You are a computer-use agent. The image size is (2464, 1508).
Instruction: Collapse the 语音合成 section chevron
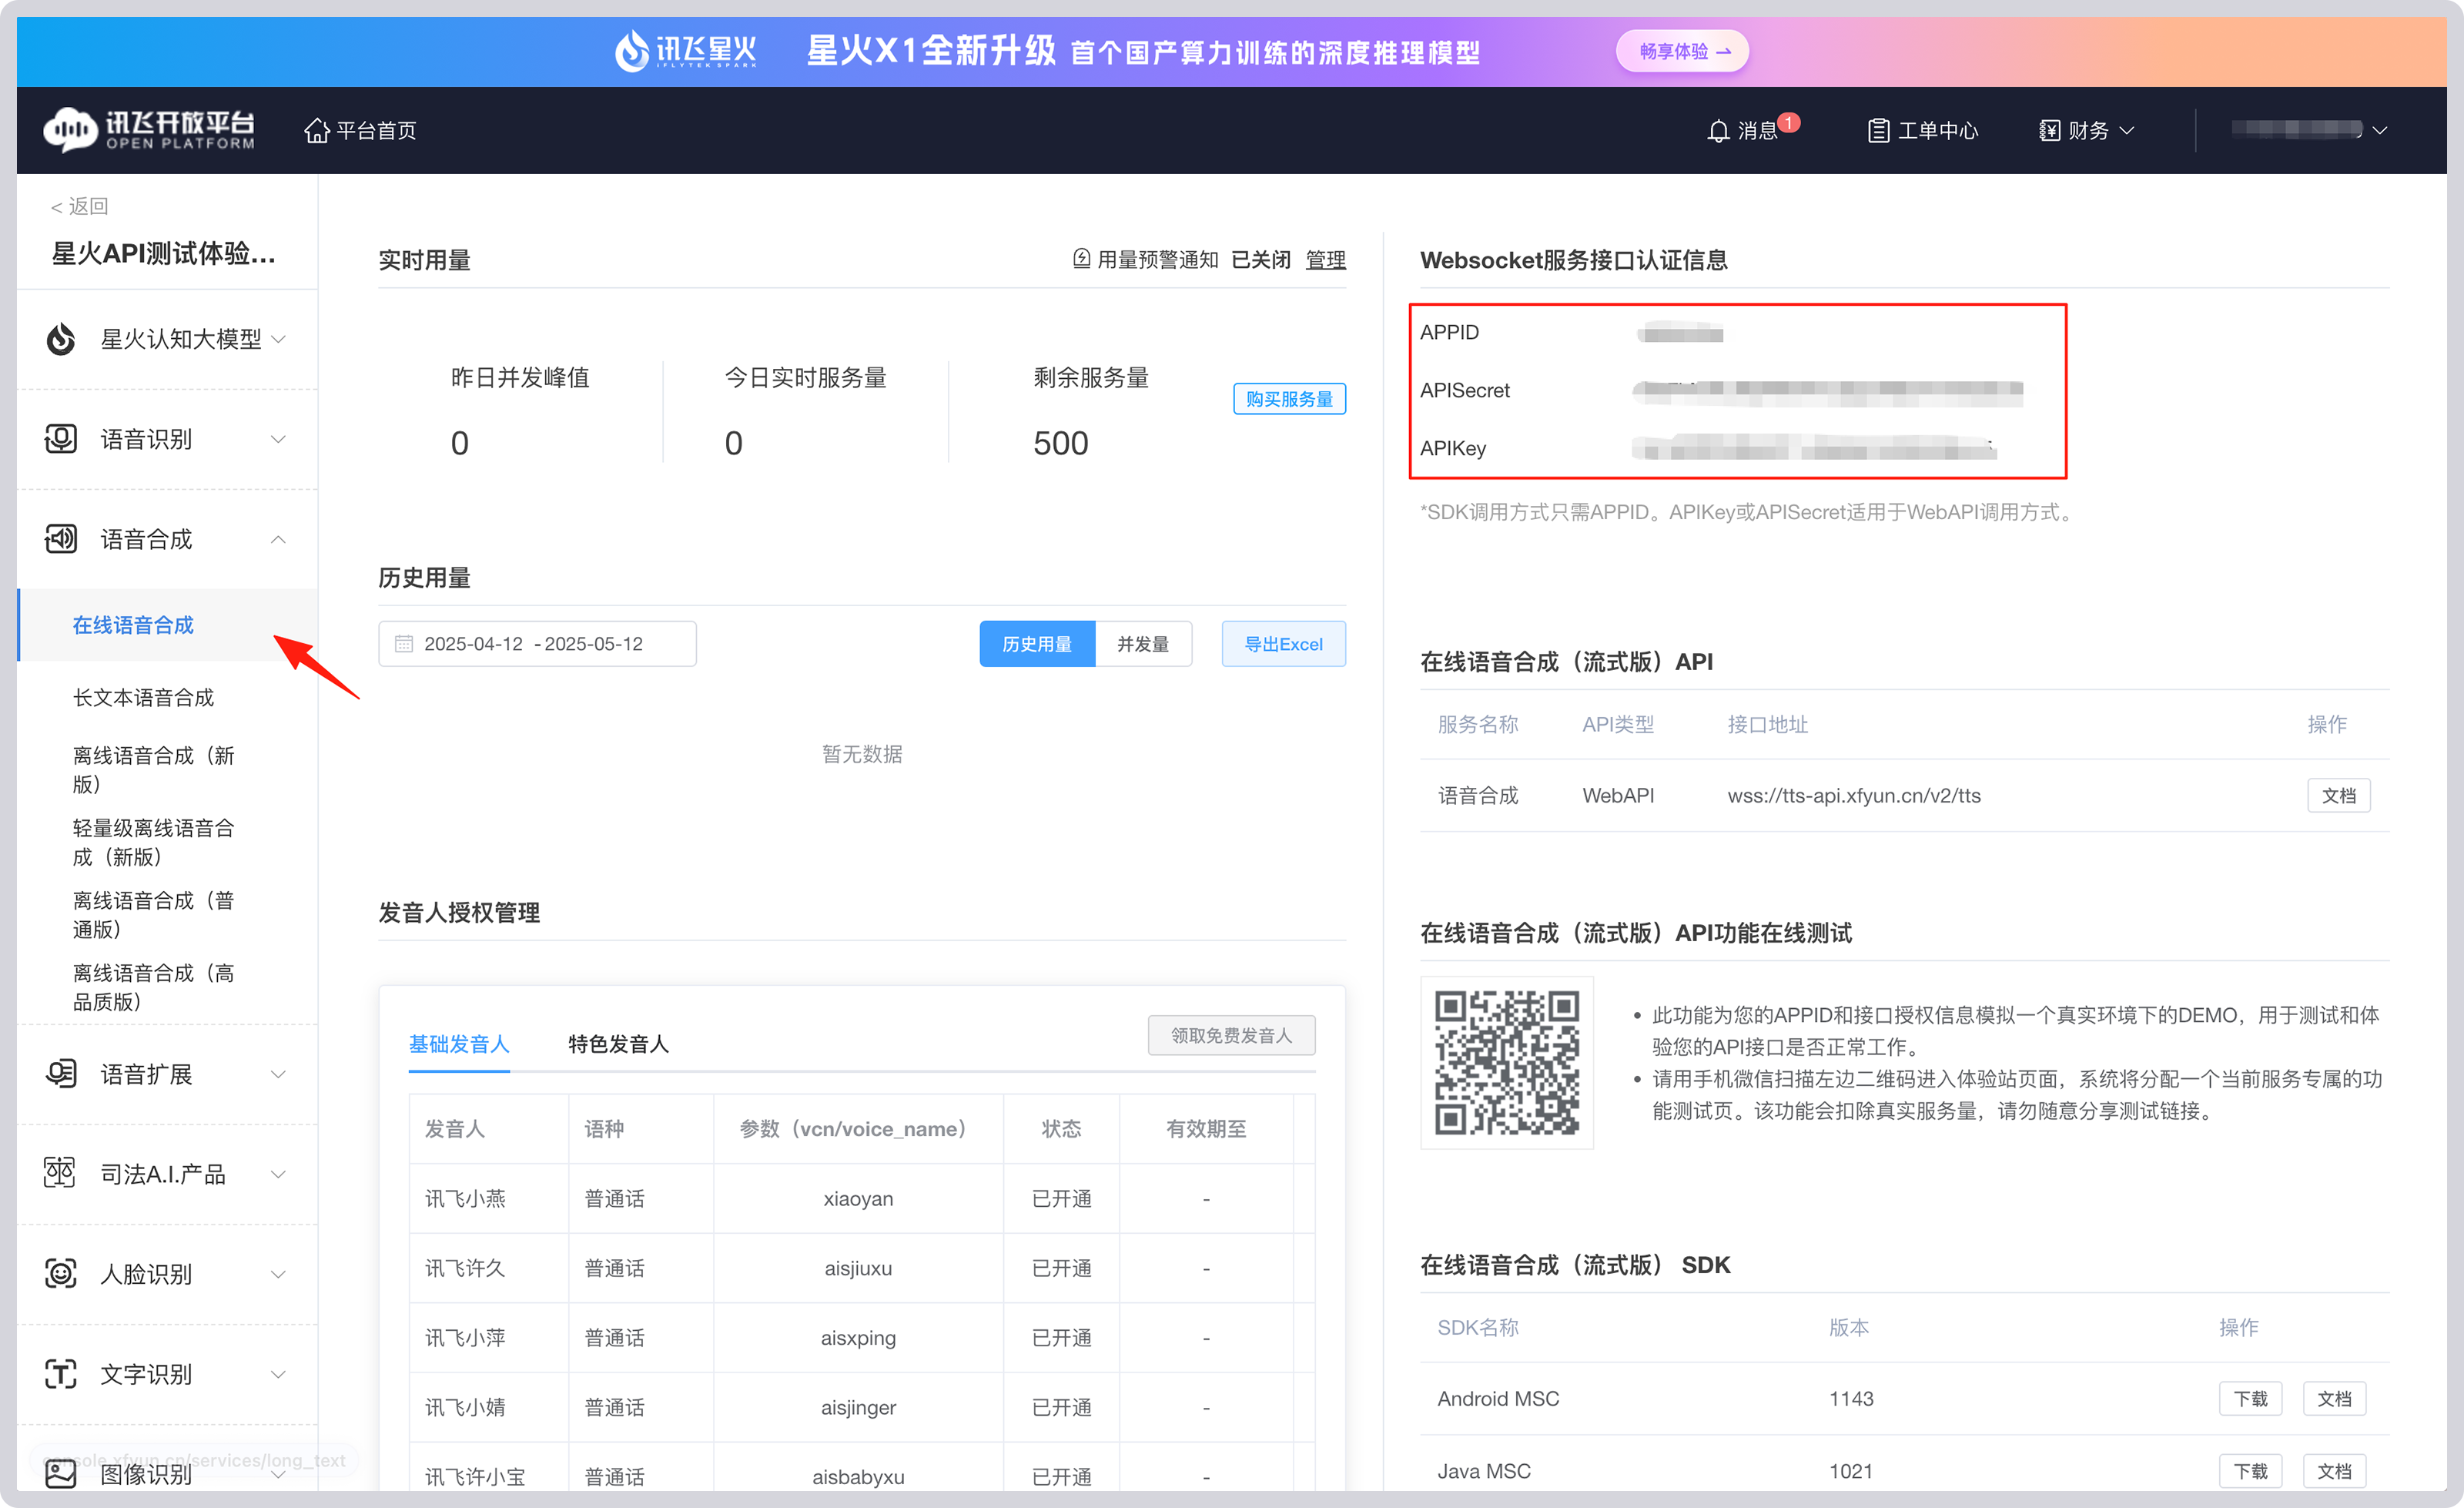(279, 538)
